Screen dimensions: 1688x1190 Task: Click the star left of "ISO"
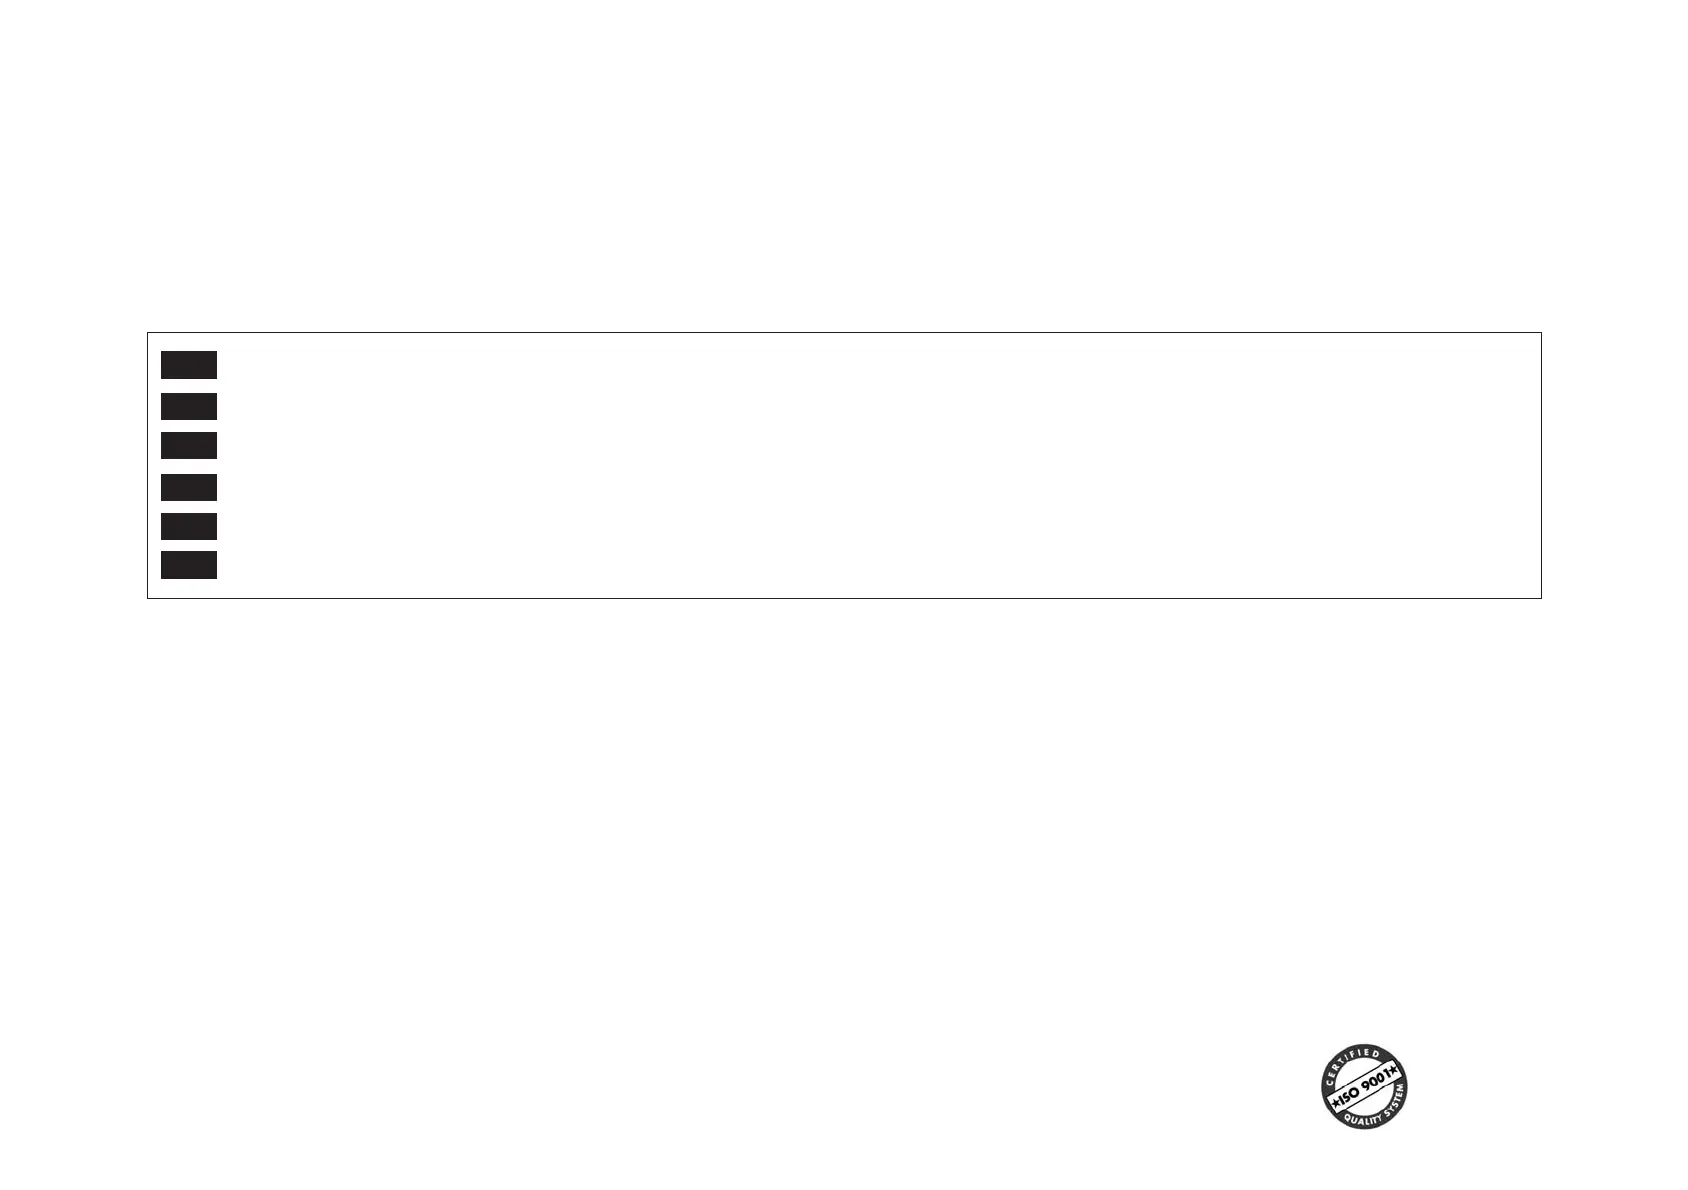point(1336,1103)
